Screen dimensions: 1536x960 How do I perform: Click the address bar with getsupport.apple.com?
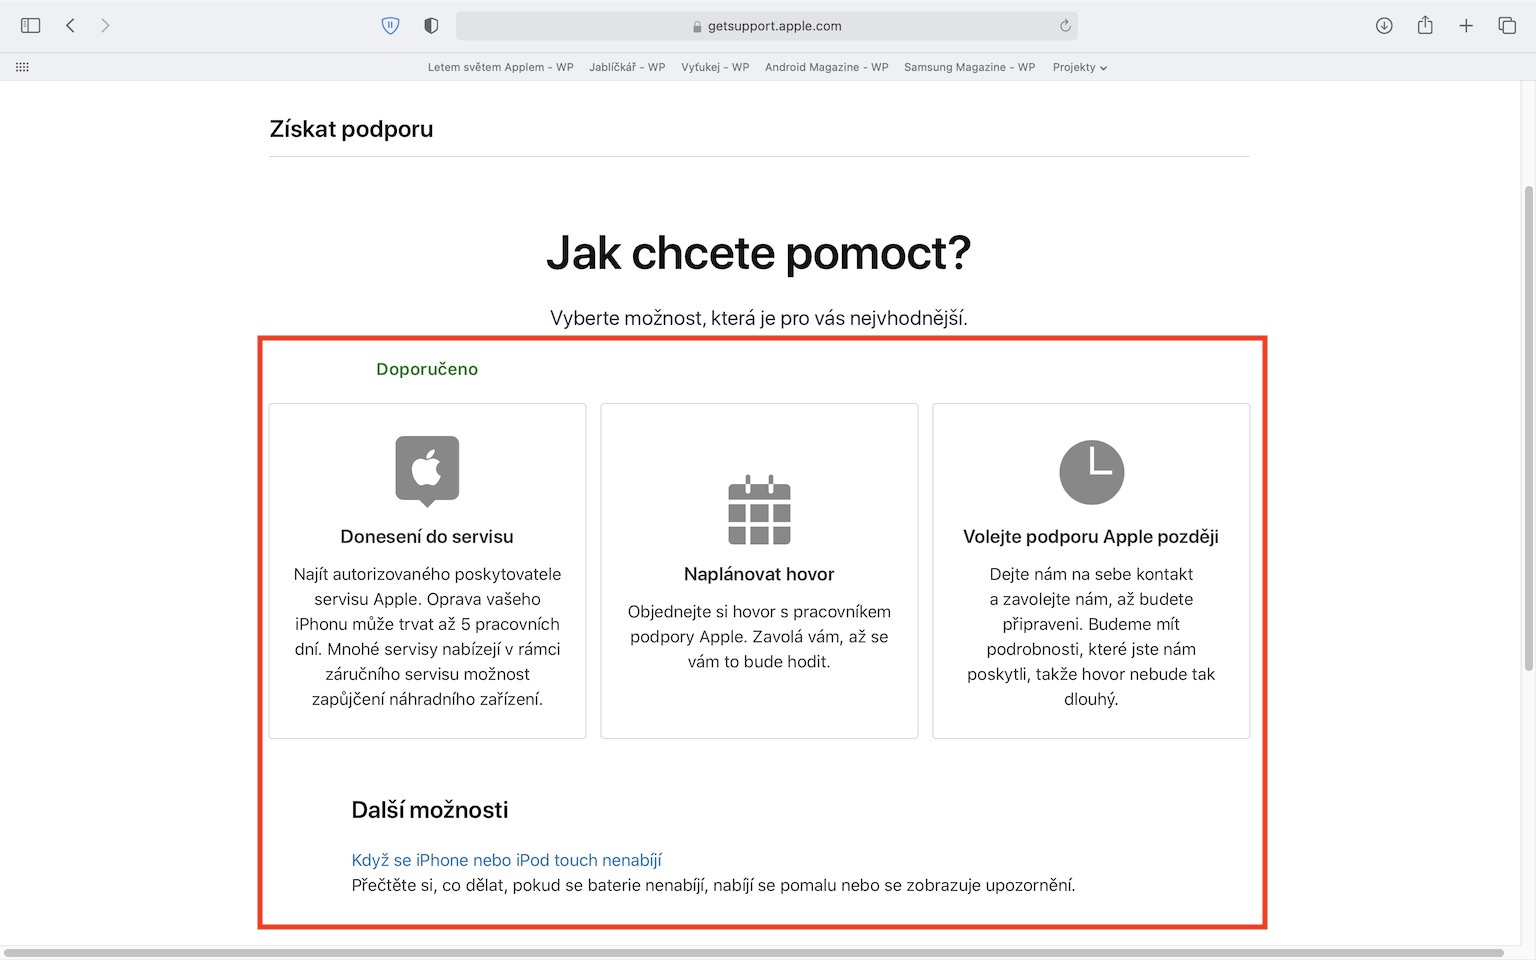pyautogui.click(x=766, y=26)
